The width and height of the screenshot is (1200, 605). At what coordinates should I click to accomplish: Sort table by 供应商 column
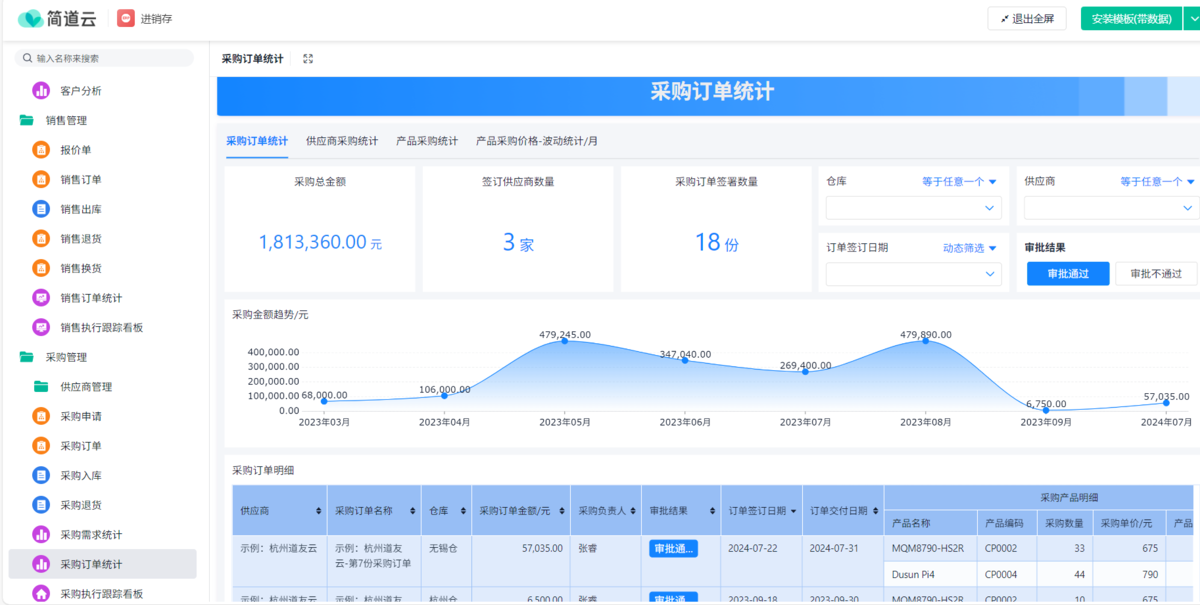coord(319,511)
